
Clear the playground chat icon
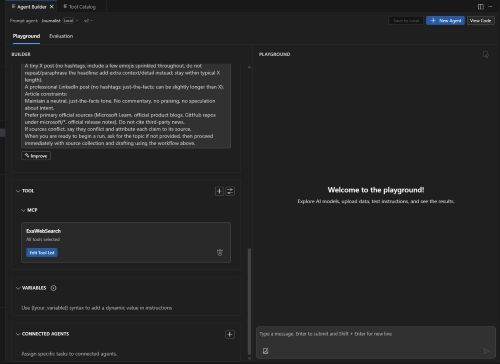pos(486,54)
